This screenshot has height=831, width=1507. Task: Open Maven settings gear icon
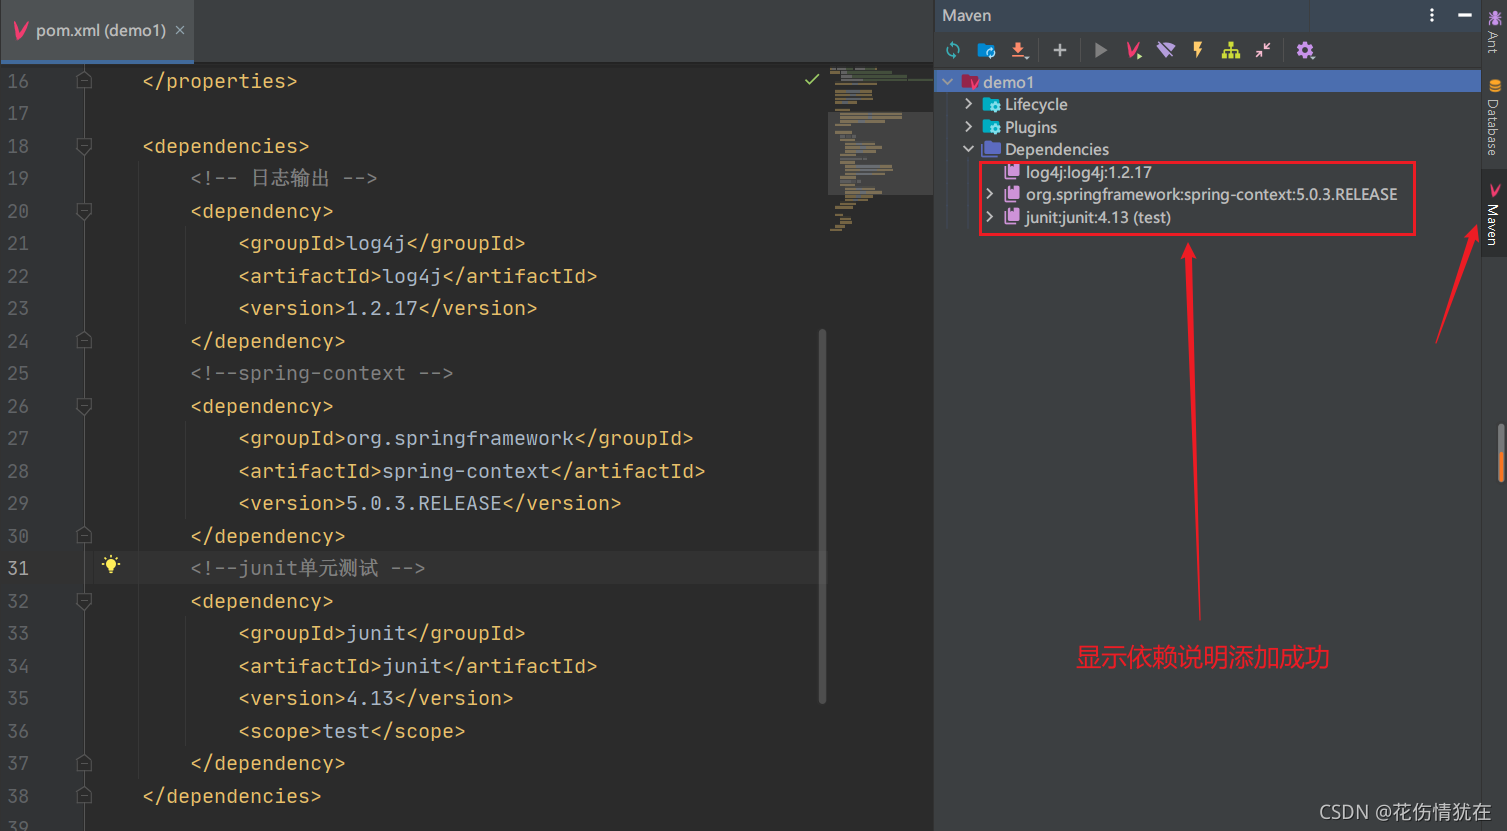pos(1305,50)
